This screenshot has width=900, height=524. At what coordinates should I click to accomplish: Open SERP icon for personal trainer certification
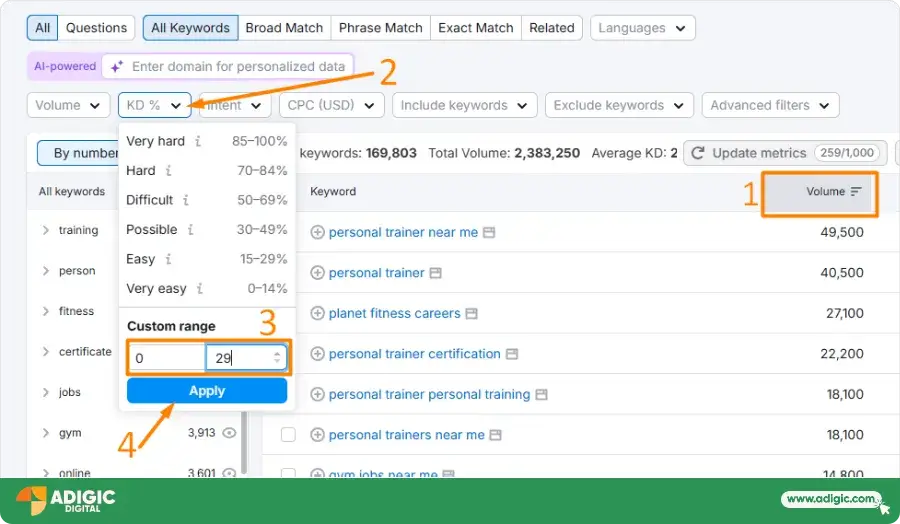(511, 354)
